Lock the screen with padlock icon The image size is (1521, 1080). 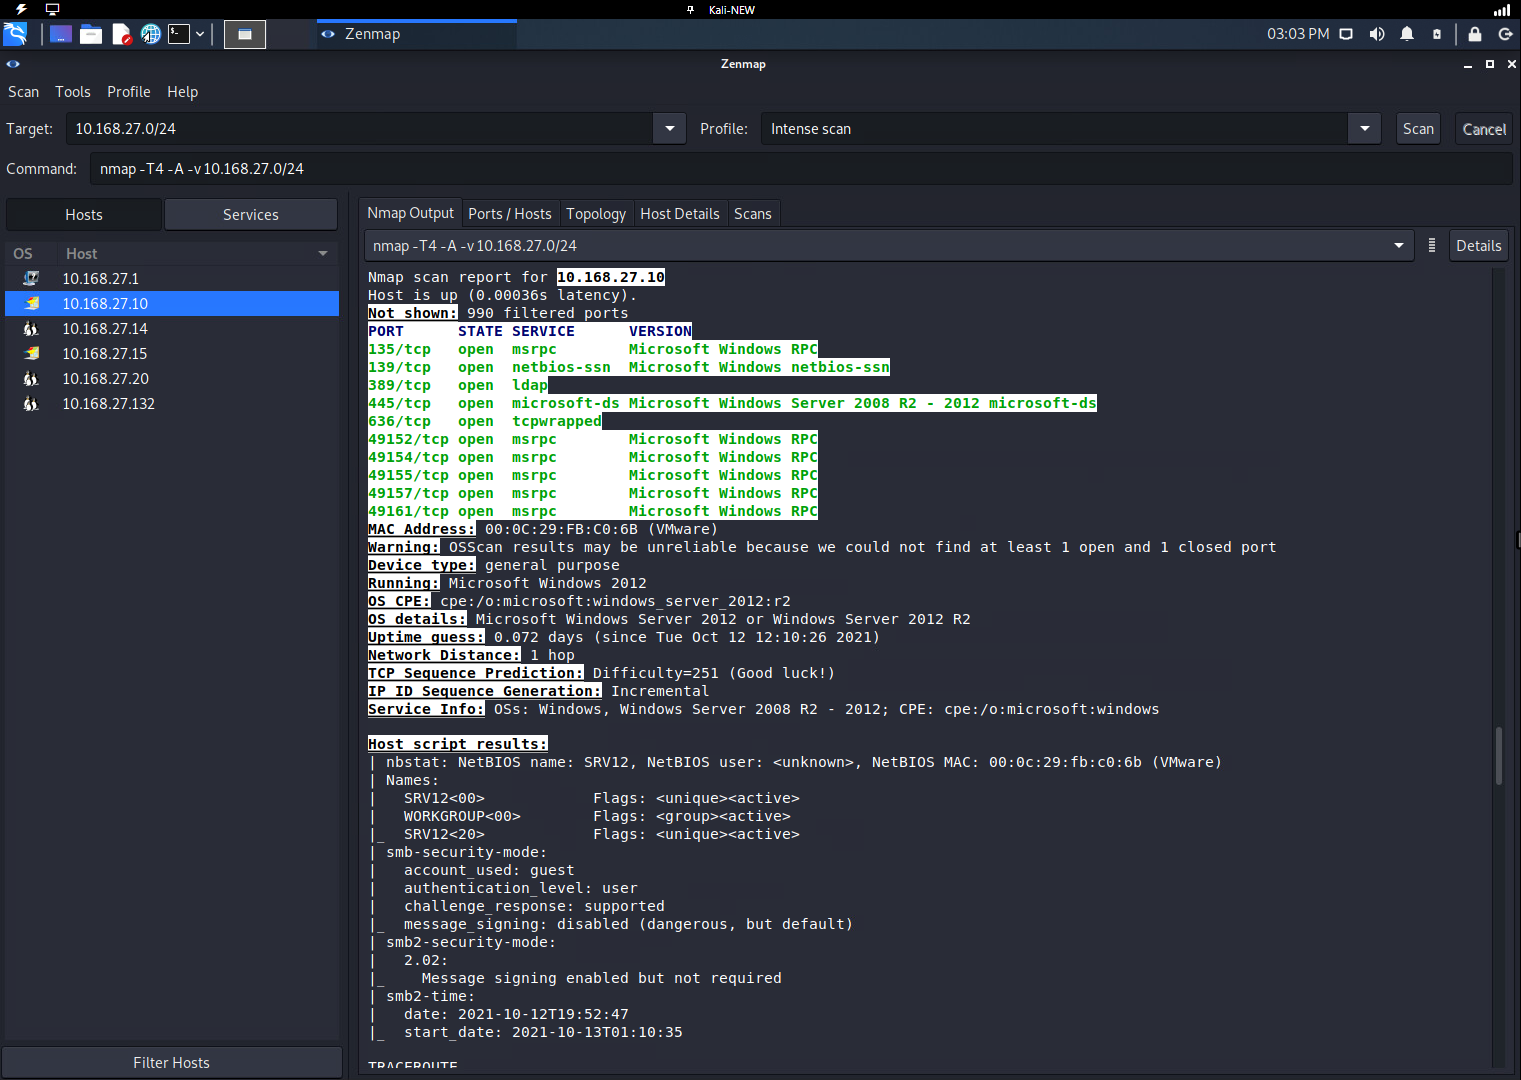(x=1475, y=34)
